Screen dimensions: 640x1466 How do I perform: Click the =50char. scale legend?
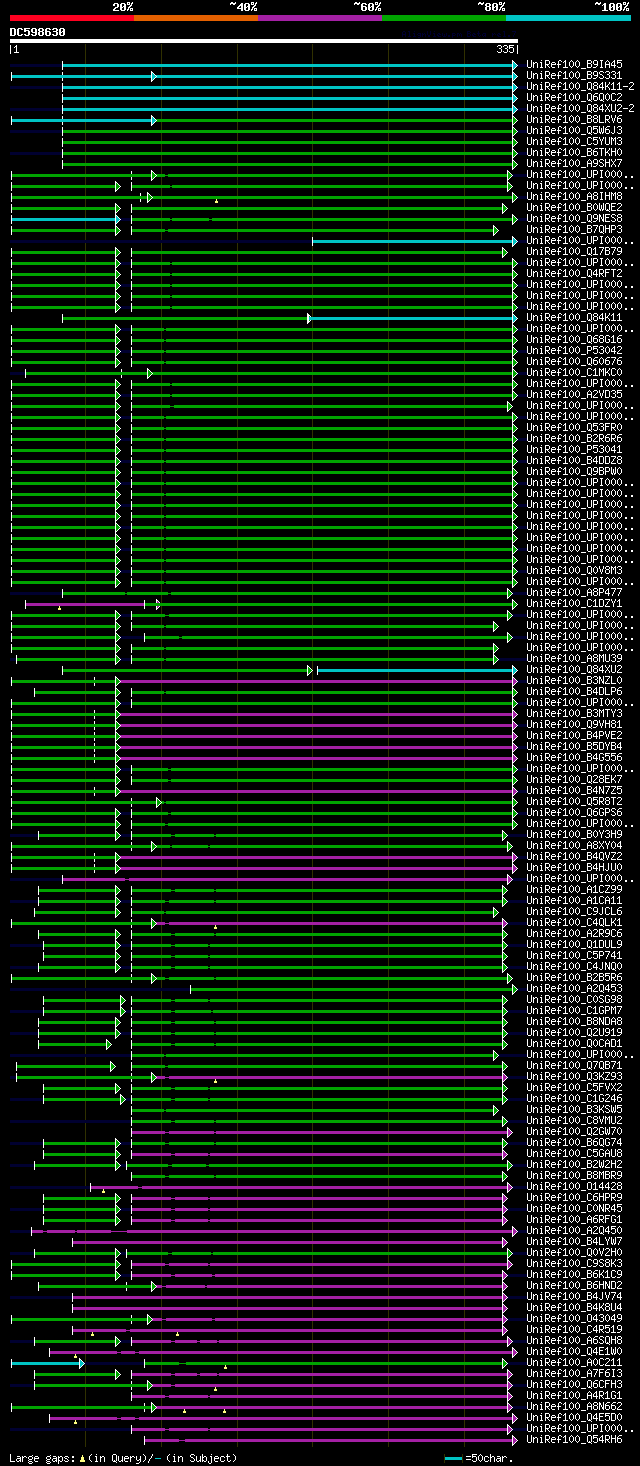479,1458
